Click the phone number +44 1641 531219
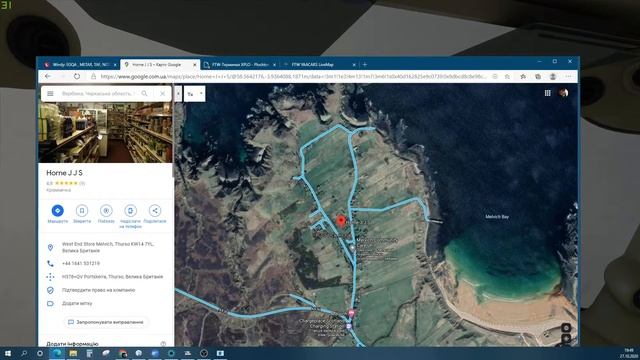This screenshot has width=640, height=360. pos(81,263)
